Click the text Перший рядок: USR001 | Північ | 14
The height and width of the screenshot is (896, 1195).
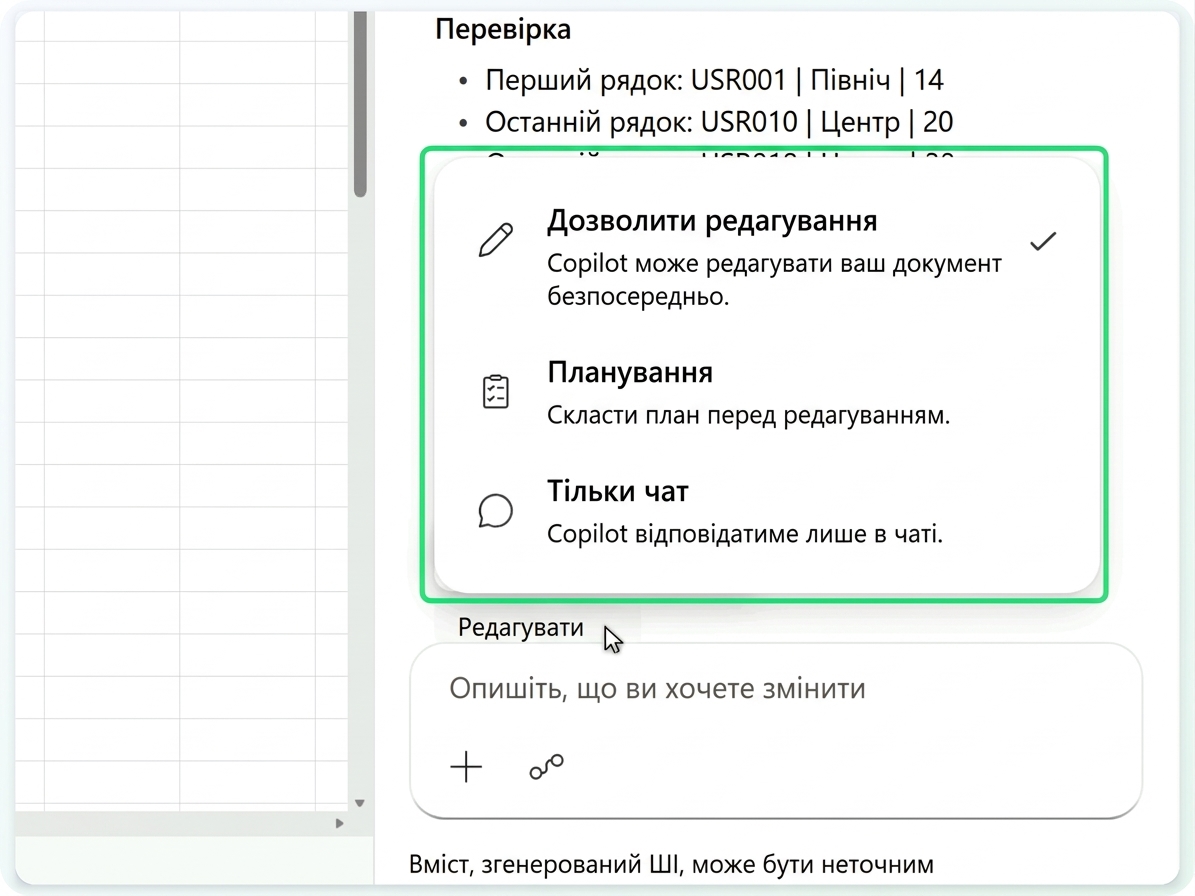(x=714, y=80)
